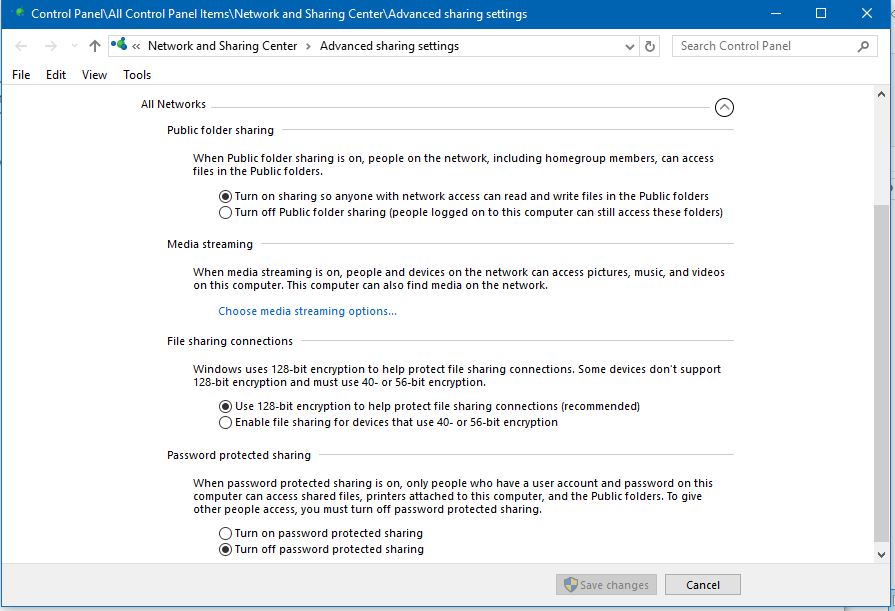Click the search magnifier icon
The image size is (895, 611).
click(x=863, y=46)
